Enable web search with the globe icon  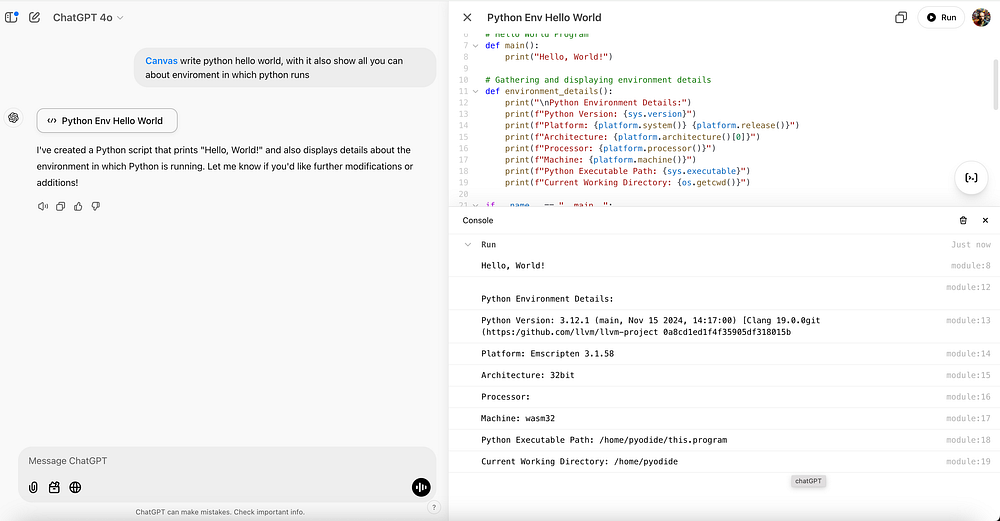coord(75,487)
